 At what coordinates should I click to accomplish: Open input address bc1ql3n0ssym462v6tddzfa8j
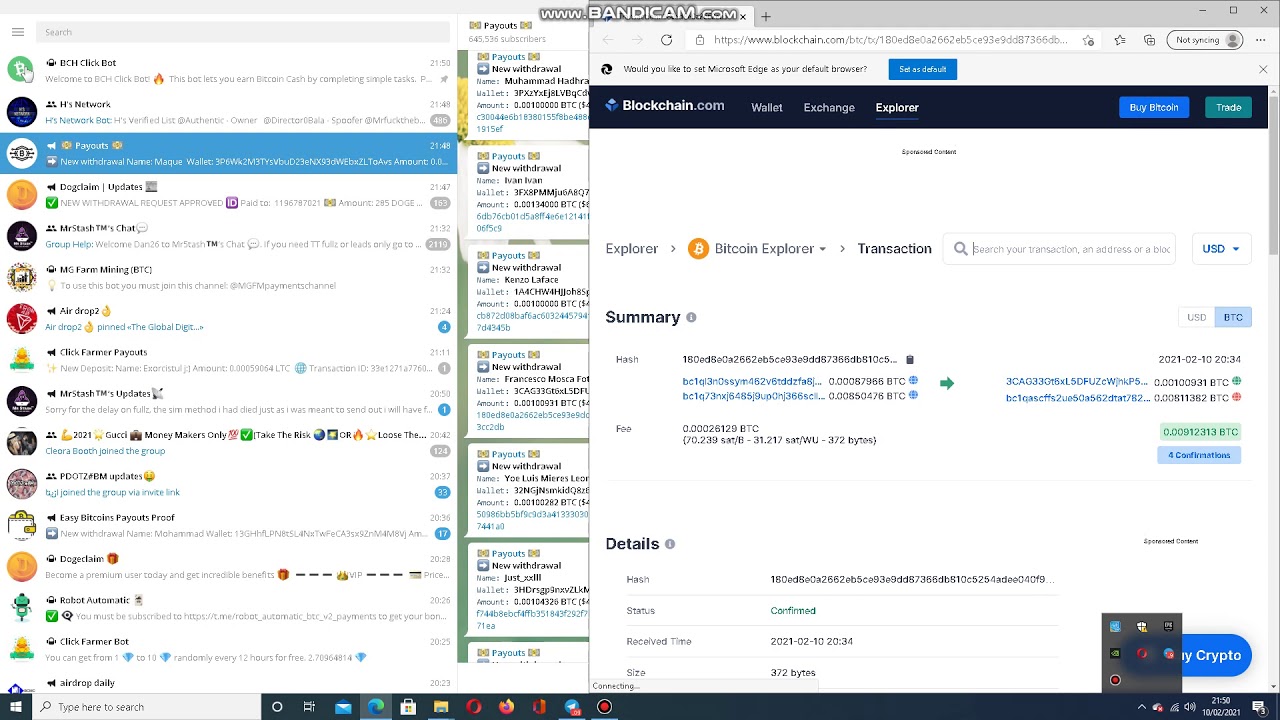(752, 382)
